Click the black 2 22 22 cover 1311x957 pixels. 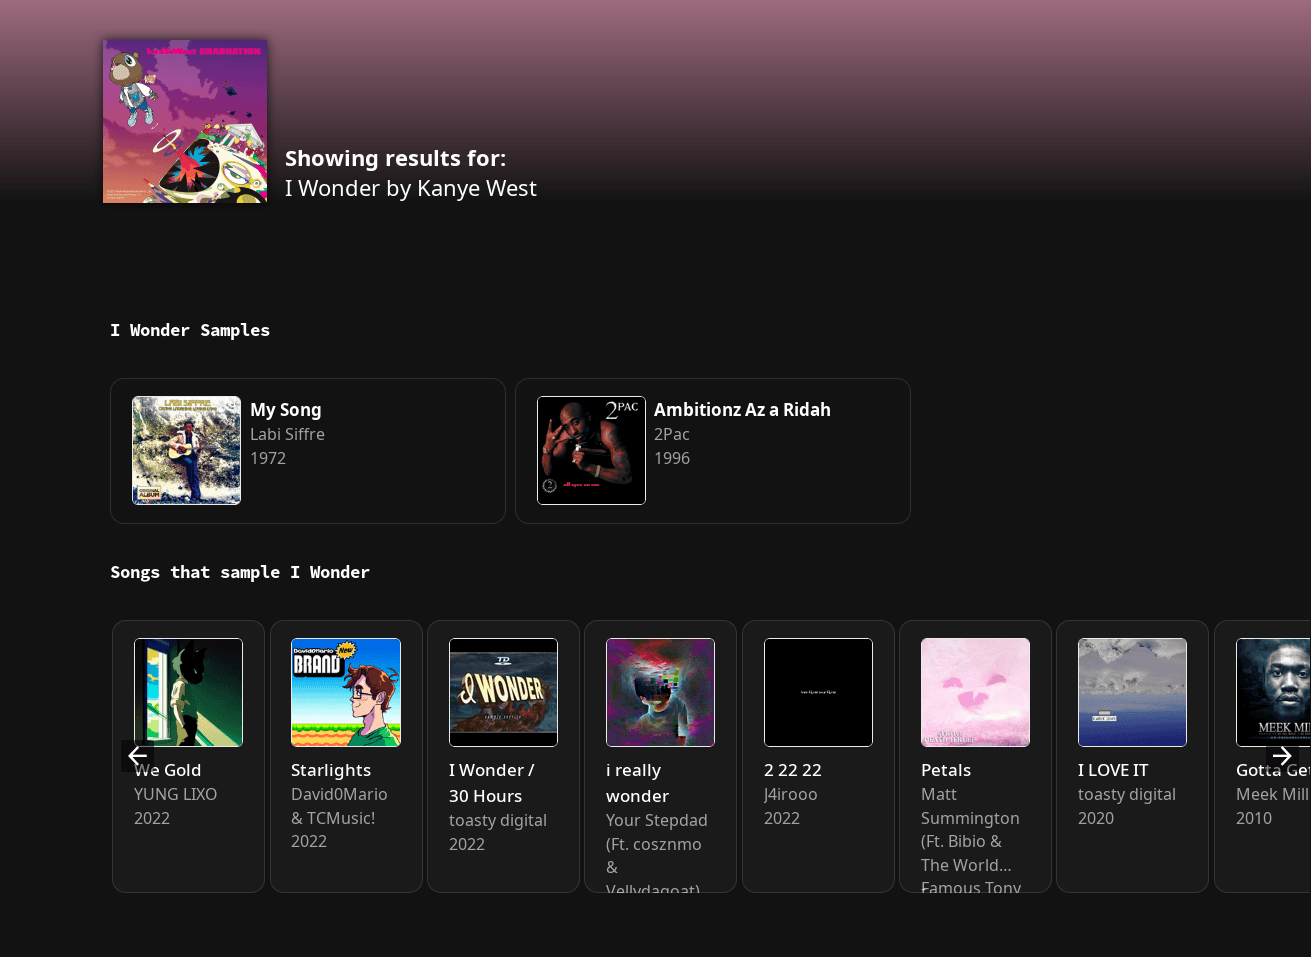[x=818, y=692]
